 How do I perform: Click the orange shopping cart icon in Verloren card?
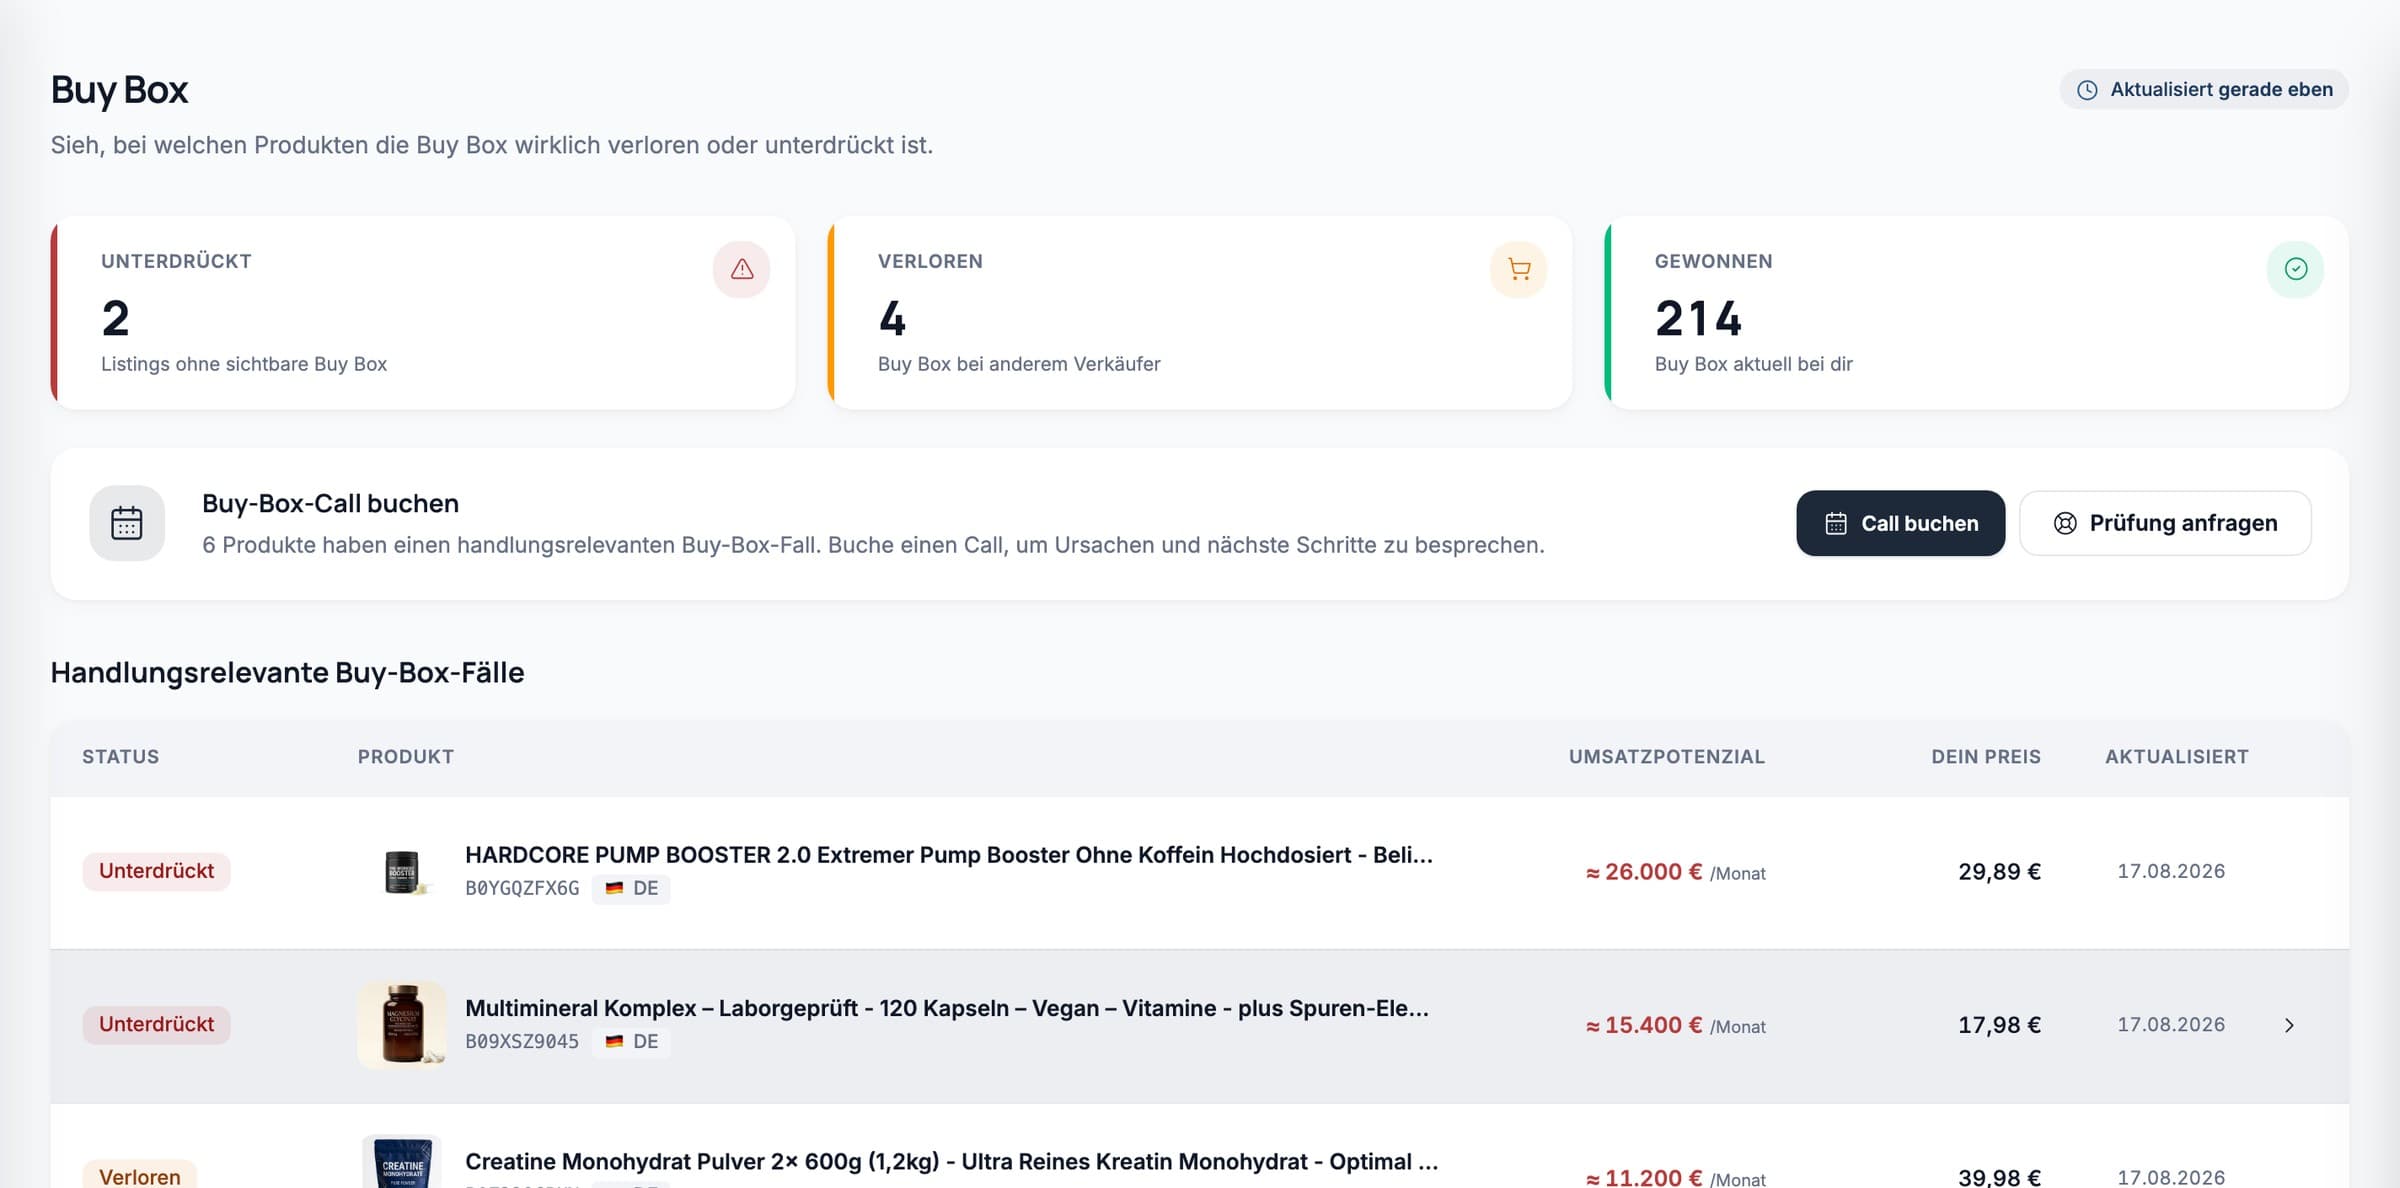(1518, 269)
